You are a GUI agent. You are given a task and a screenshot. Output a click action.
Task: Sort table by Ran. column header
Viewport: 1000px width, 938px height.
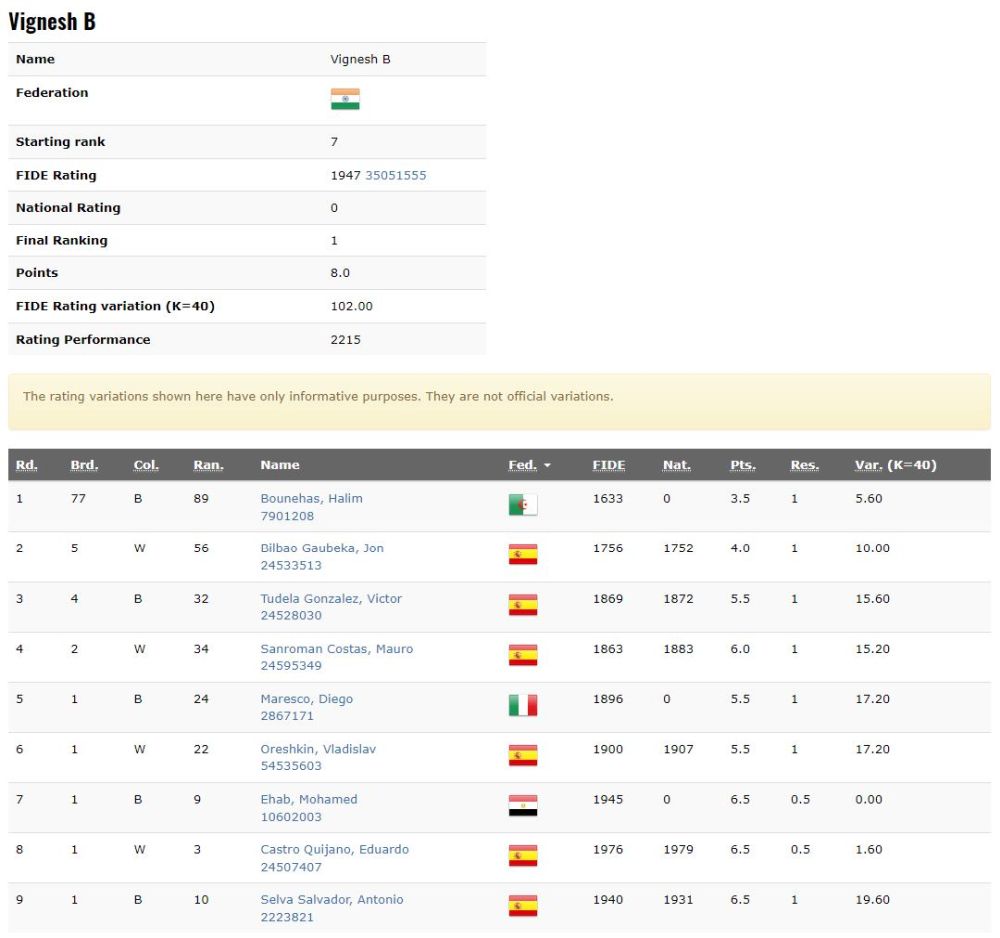[x=209, y=465]
